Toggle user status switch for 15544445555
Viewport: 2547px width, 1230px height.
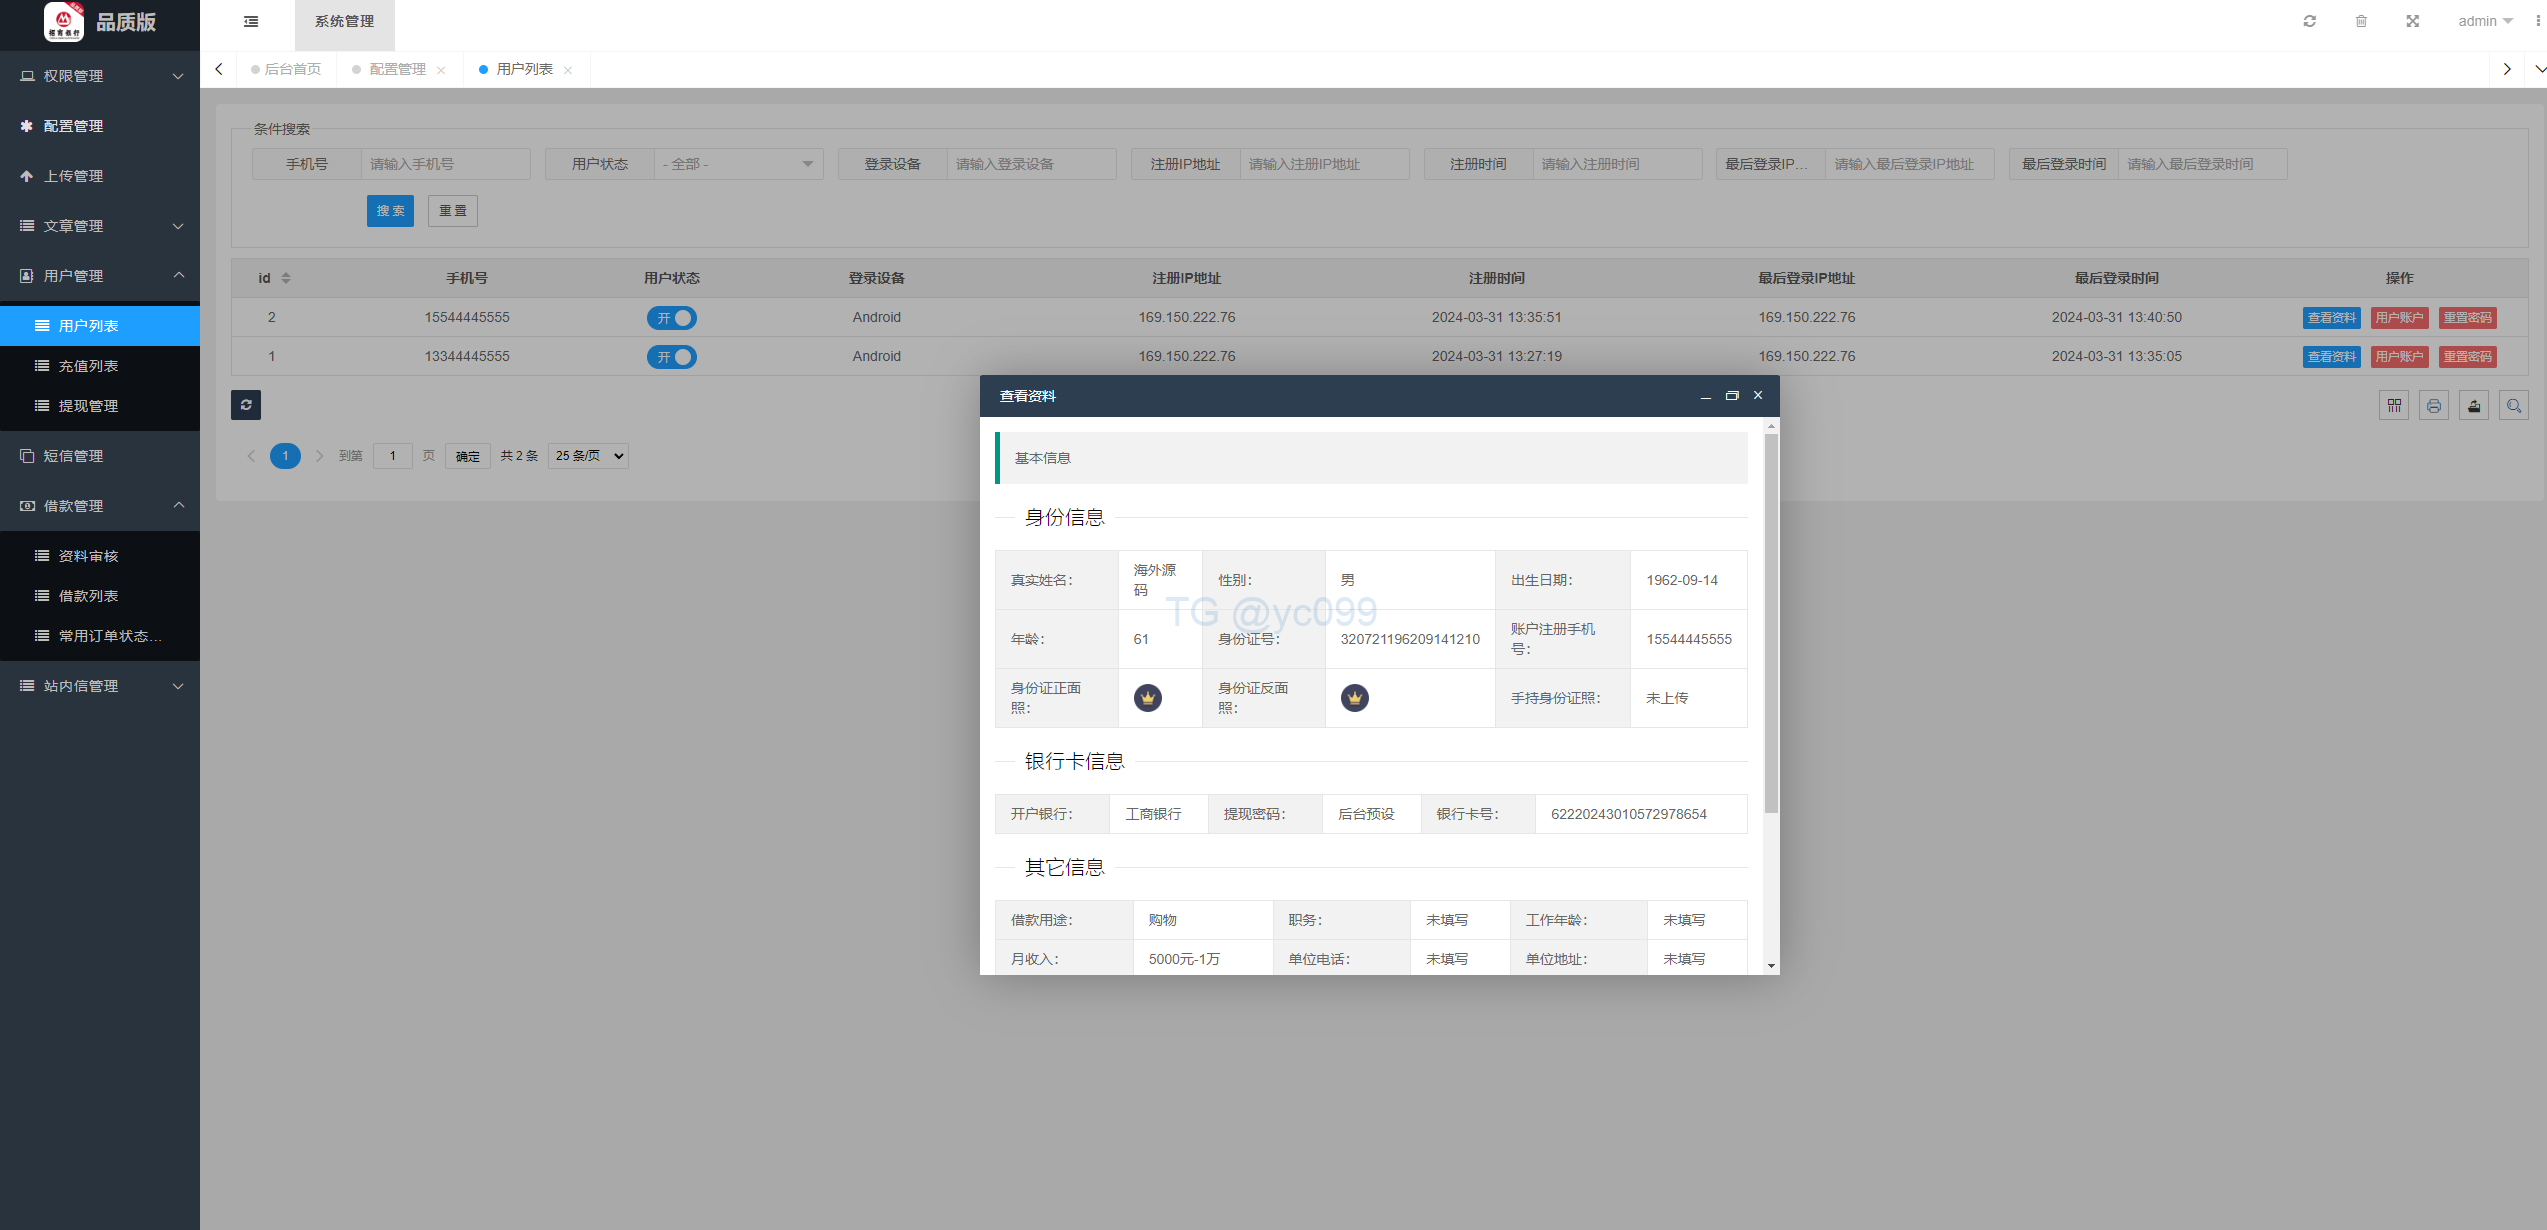pyautogui.click(x=671, y=318)
